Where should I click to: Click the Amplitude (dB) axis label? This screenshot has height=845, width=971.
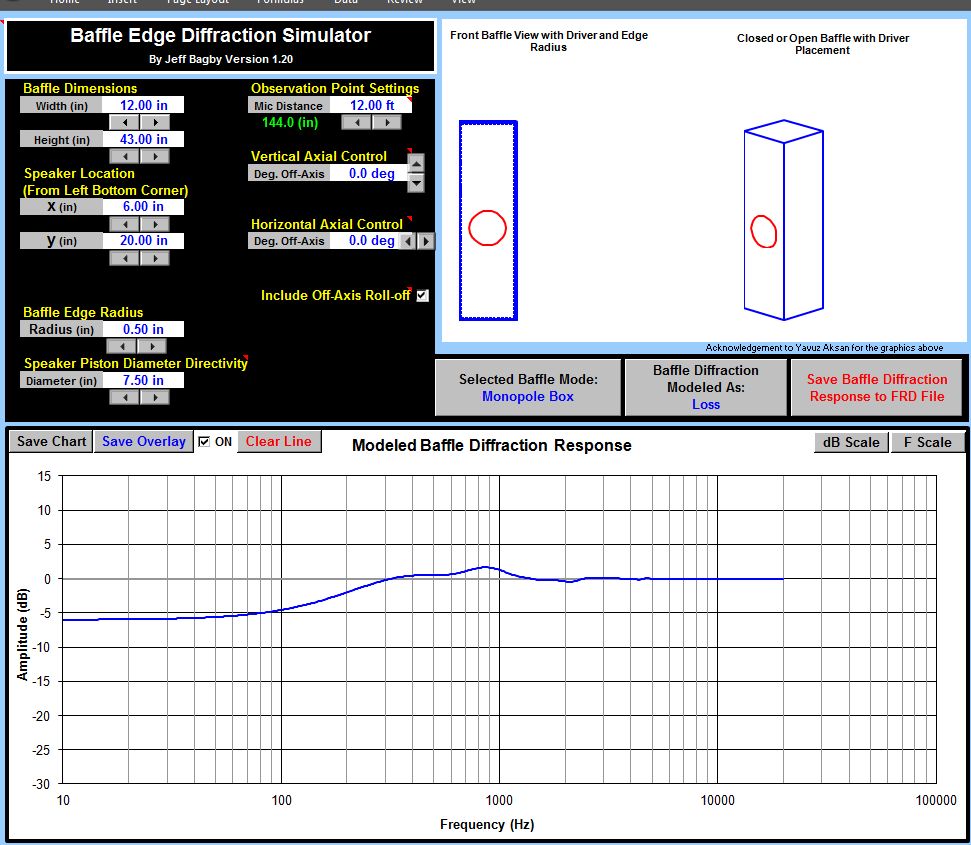[22, 634]
